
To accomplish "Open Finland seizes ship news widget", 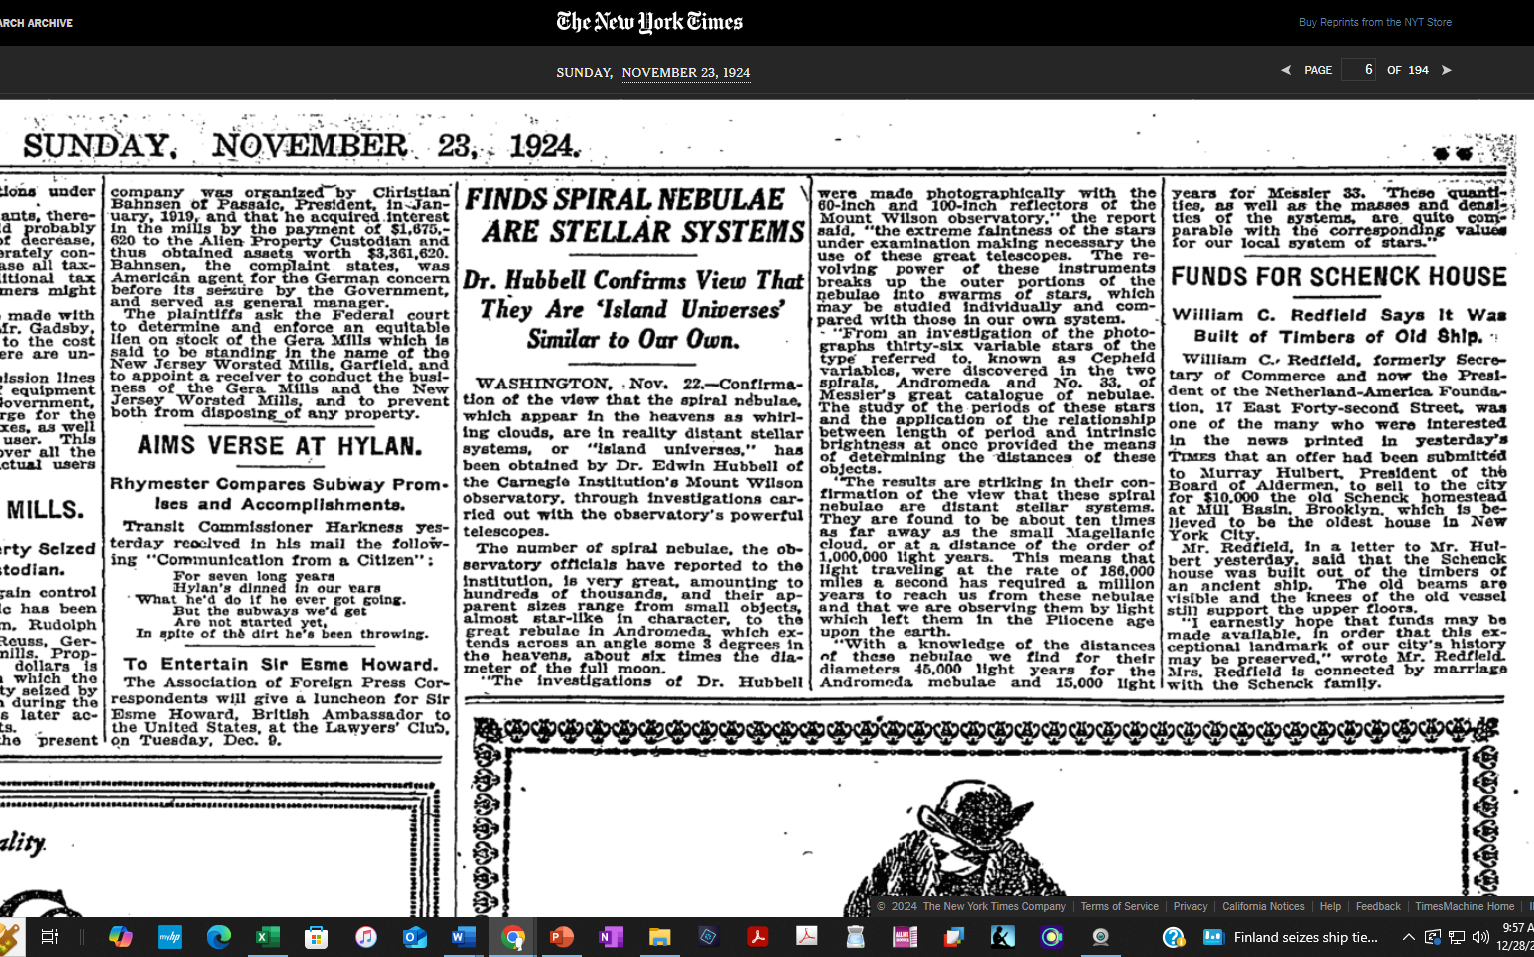I will pyautogui.click(x=1290, y=937).
